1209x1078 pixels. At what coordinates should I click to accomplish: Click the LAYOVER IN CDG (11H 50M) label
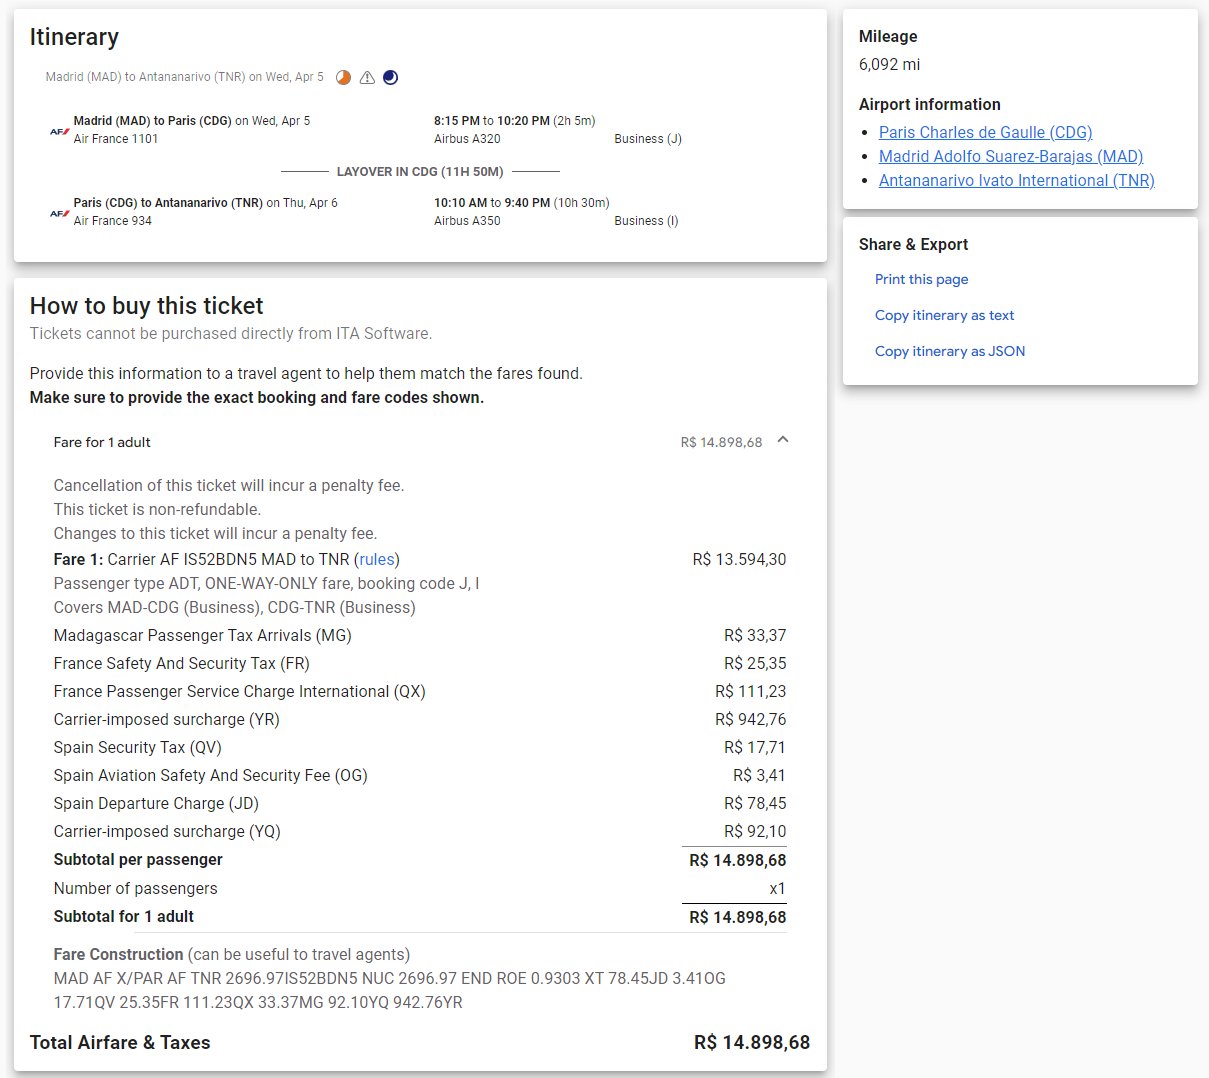tap(420, 172)
